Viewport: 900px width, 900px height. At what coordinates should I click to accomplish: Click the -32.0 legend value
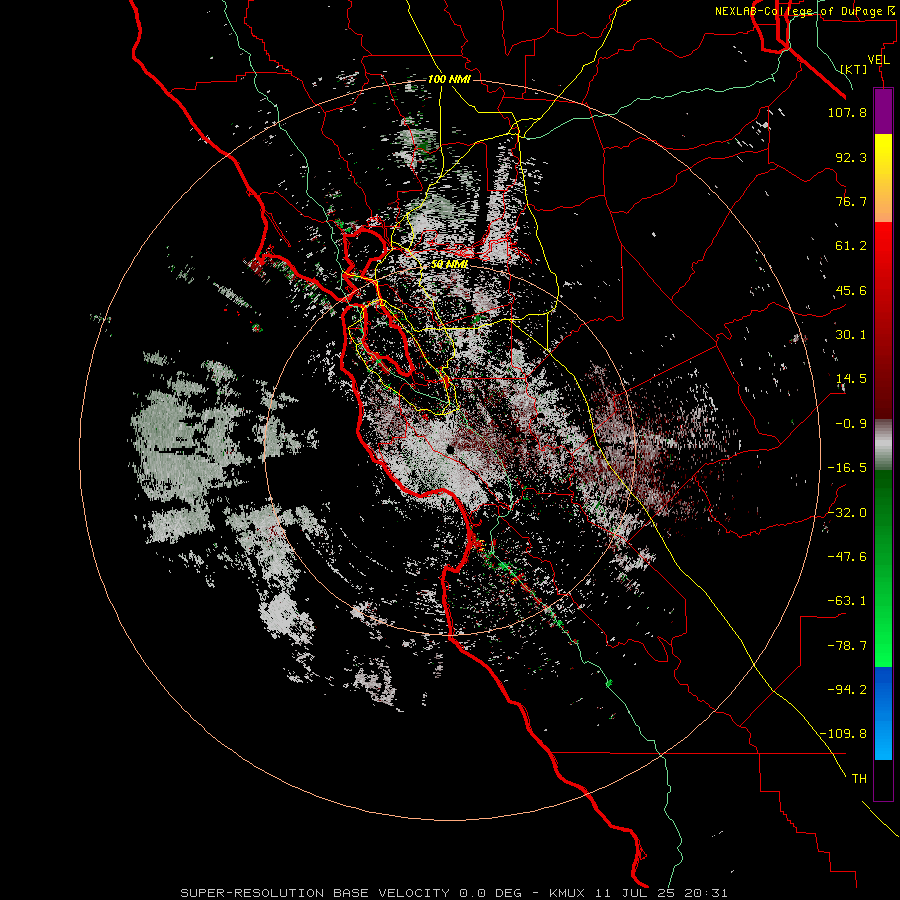pos(847,513)
